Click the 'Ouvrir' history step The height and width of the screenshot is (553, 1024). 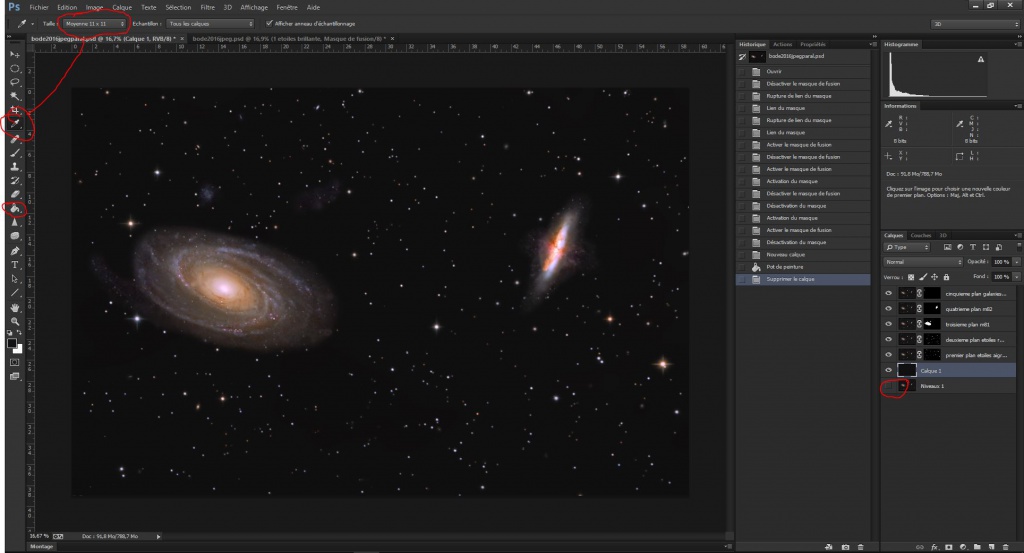[x=774, y=71]
